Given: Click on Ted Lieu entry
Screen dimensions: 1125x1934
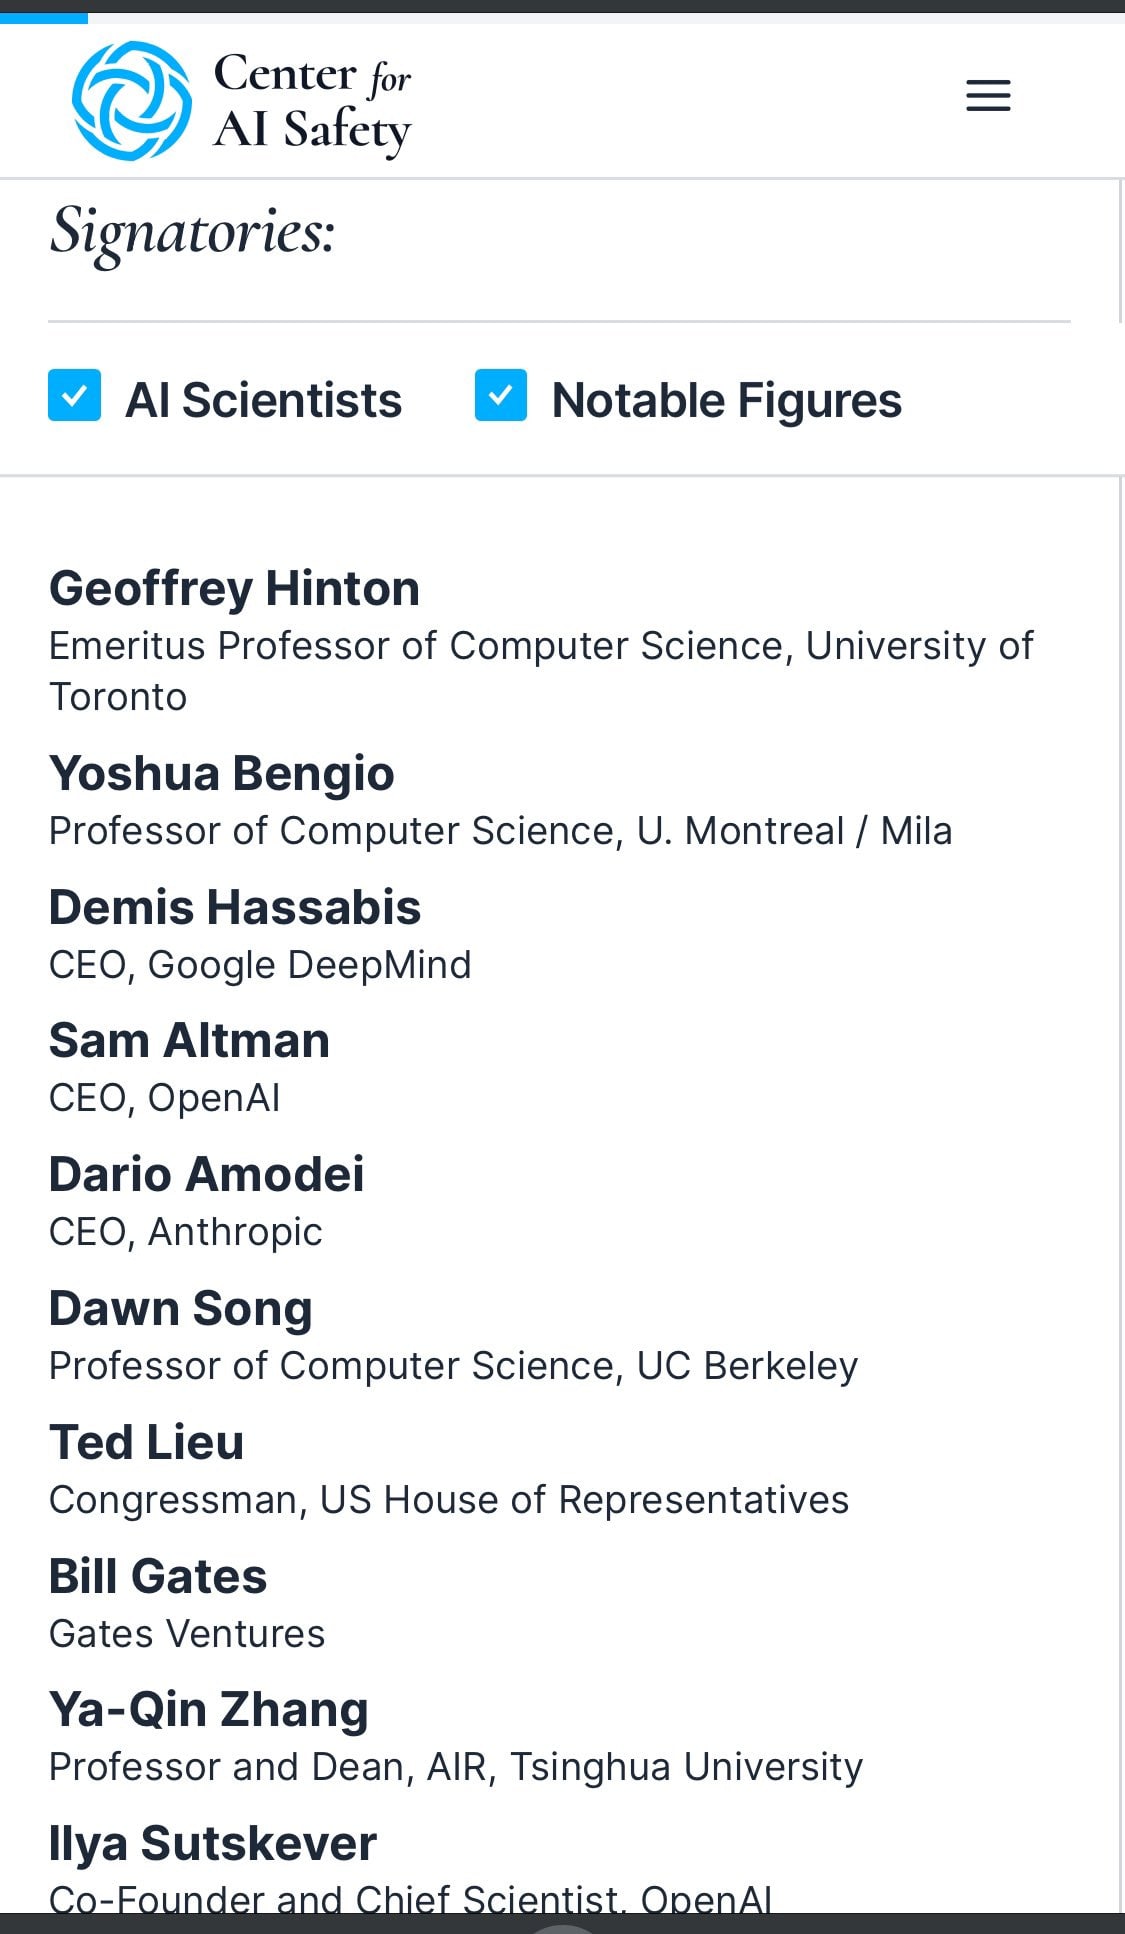Looking at the screenshot, I should point(146,1443).
